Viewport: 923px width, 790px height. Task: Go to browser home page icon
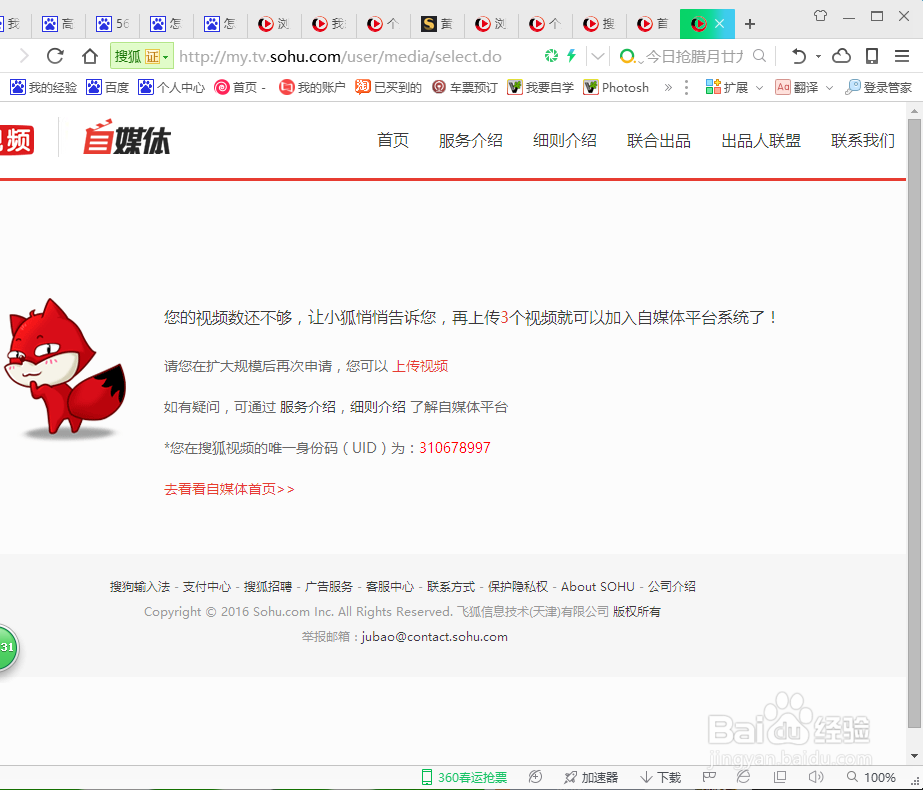pos(89,56)
